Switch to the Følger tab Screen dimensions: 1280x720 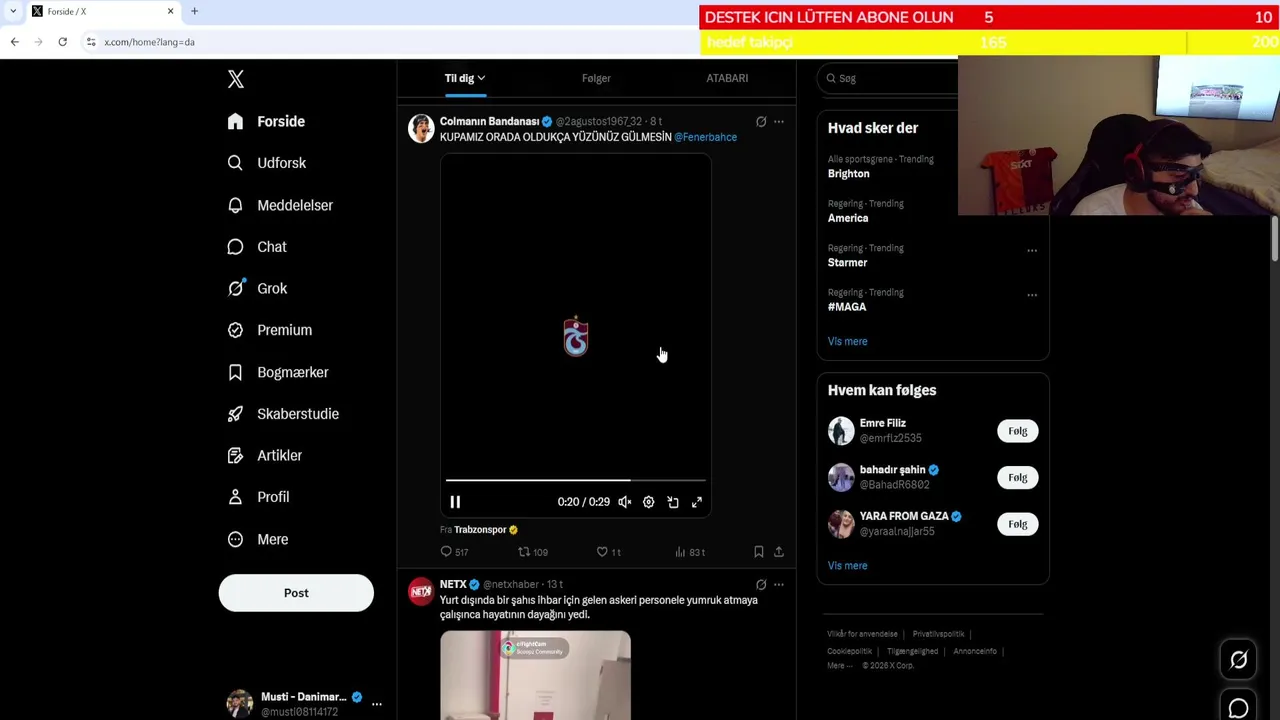click(596, 78)
